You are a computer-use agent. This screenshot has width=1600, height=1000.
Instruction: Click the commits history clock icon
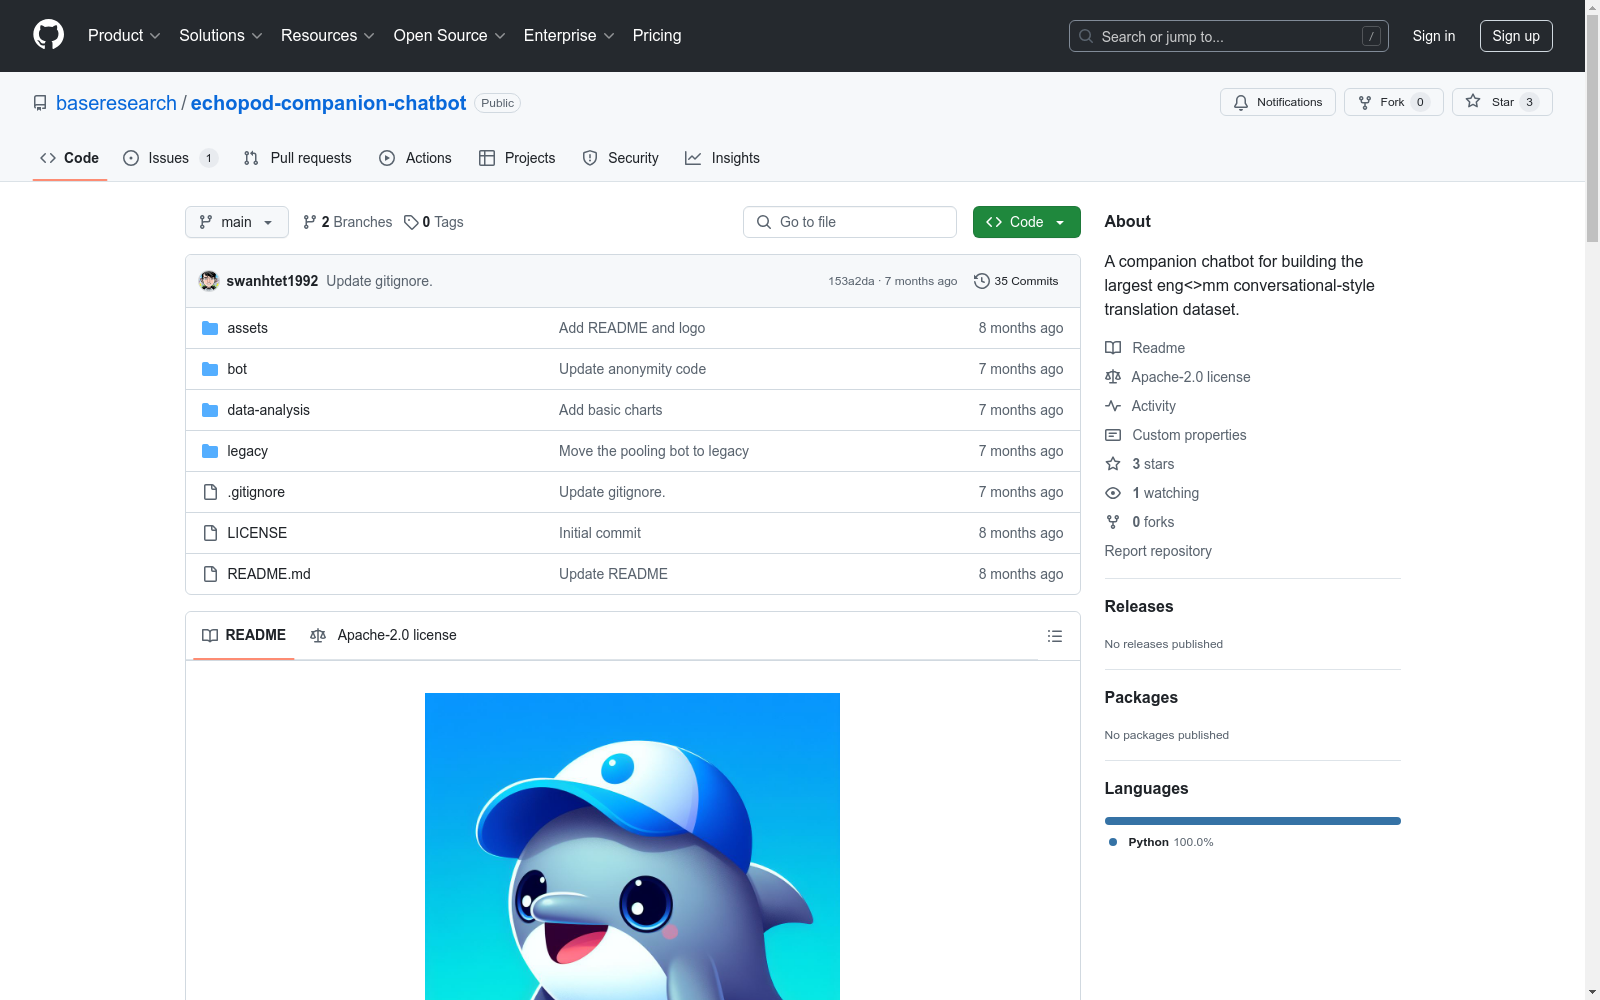[982, 281]
